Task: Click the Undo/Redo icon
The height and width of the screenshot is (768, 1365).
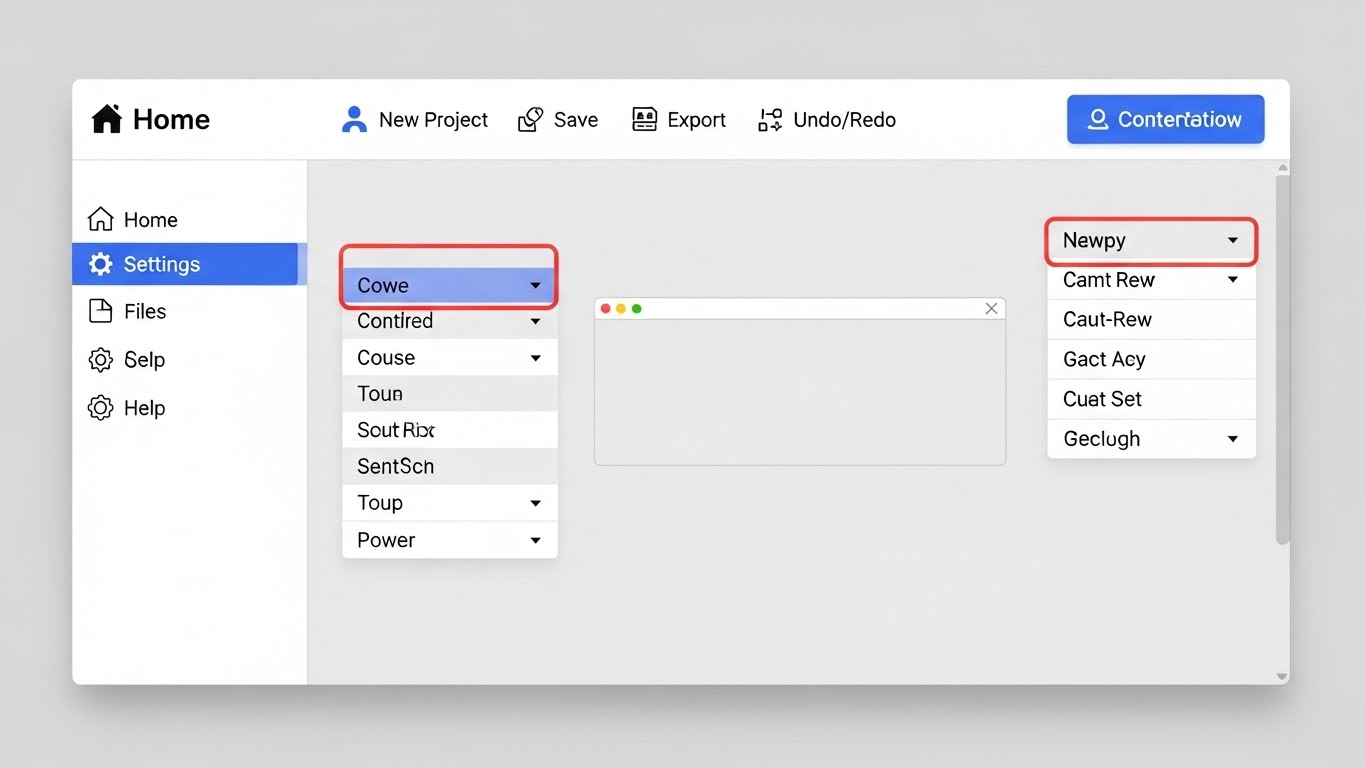Action: click(x=769, y=118)
